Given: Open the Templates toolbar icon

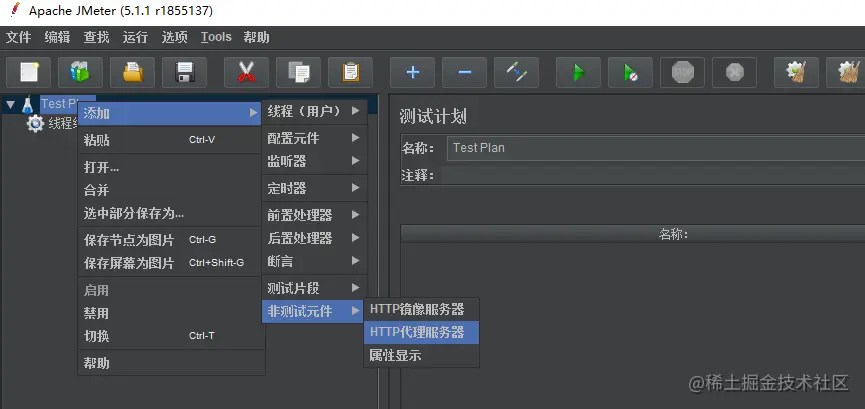Looking at the screenshot, I should tap(80, 72).
